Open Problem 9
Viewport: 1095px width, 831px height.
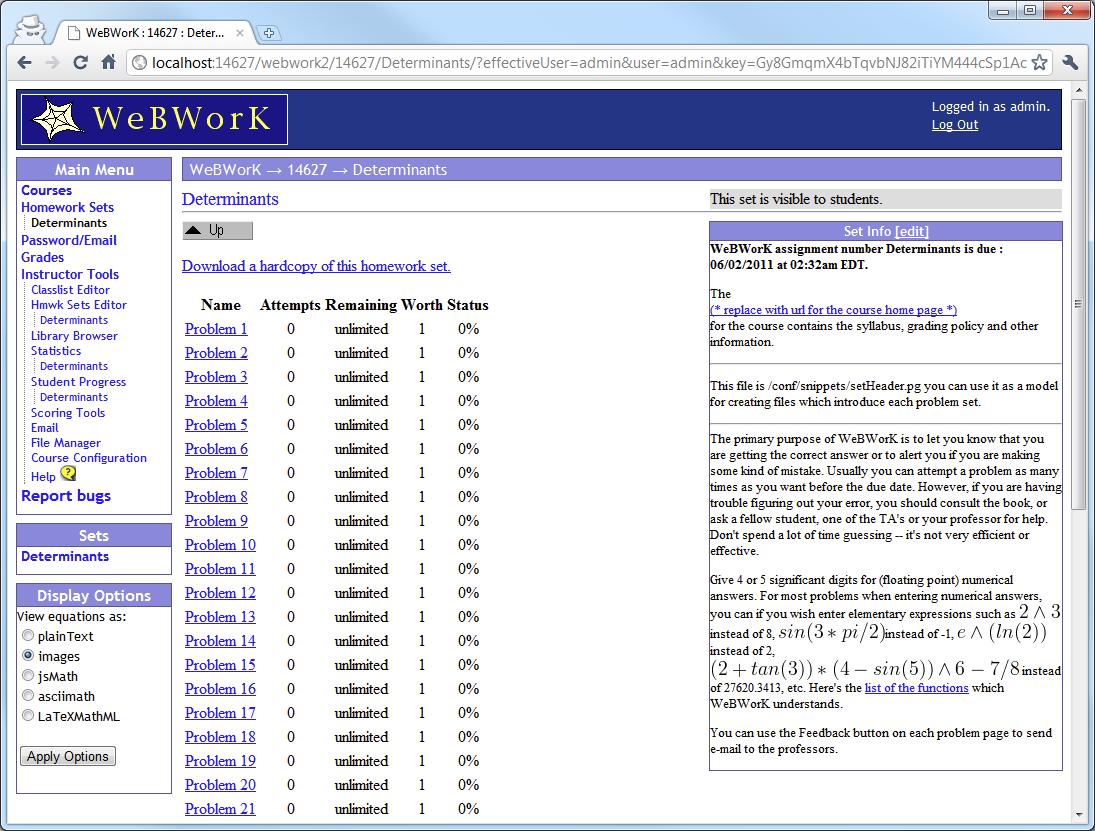coord(216,521)
